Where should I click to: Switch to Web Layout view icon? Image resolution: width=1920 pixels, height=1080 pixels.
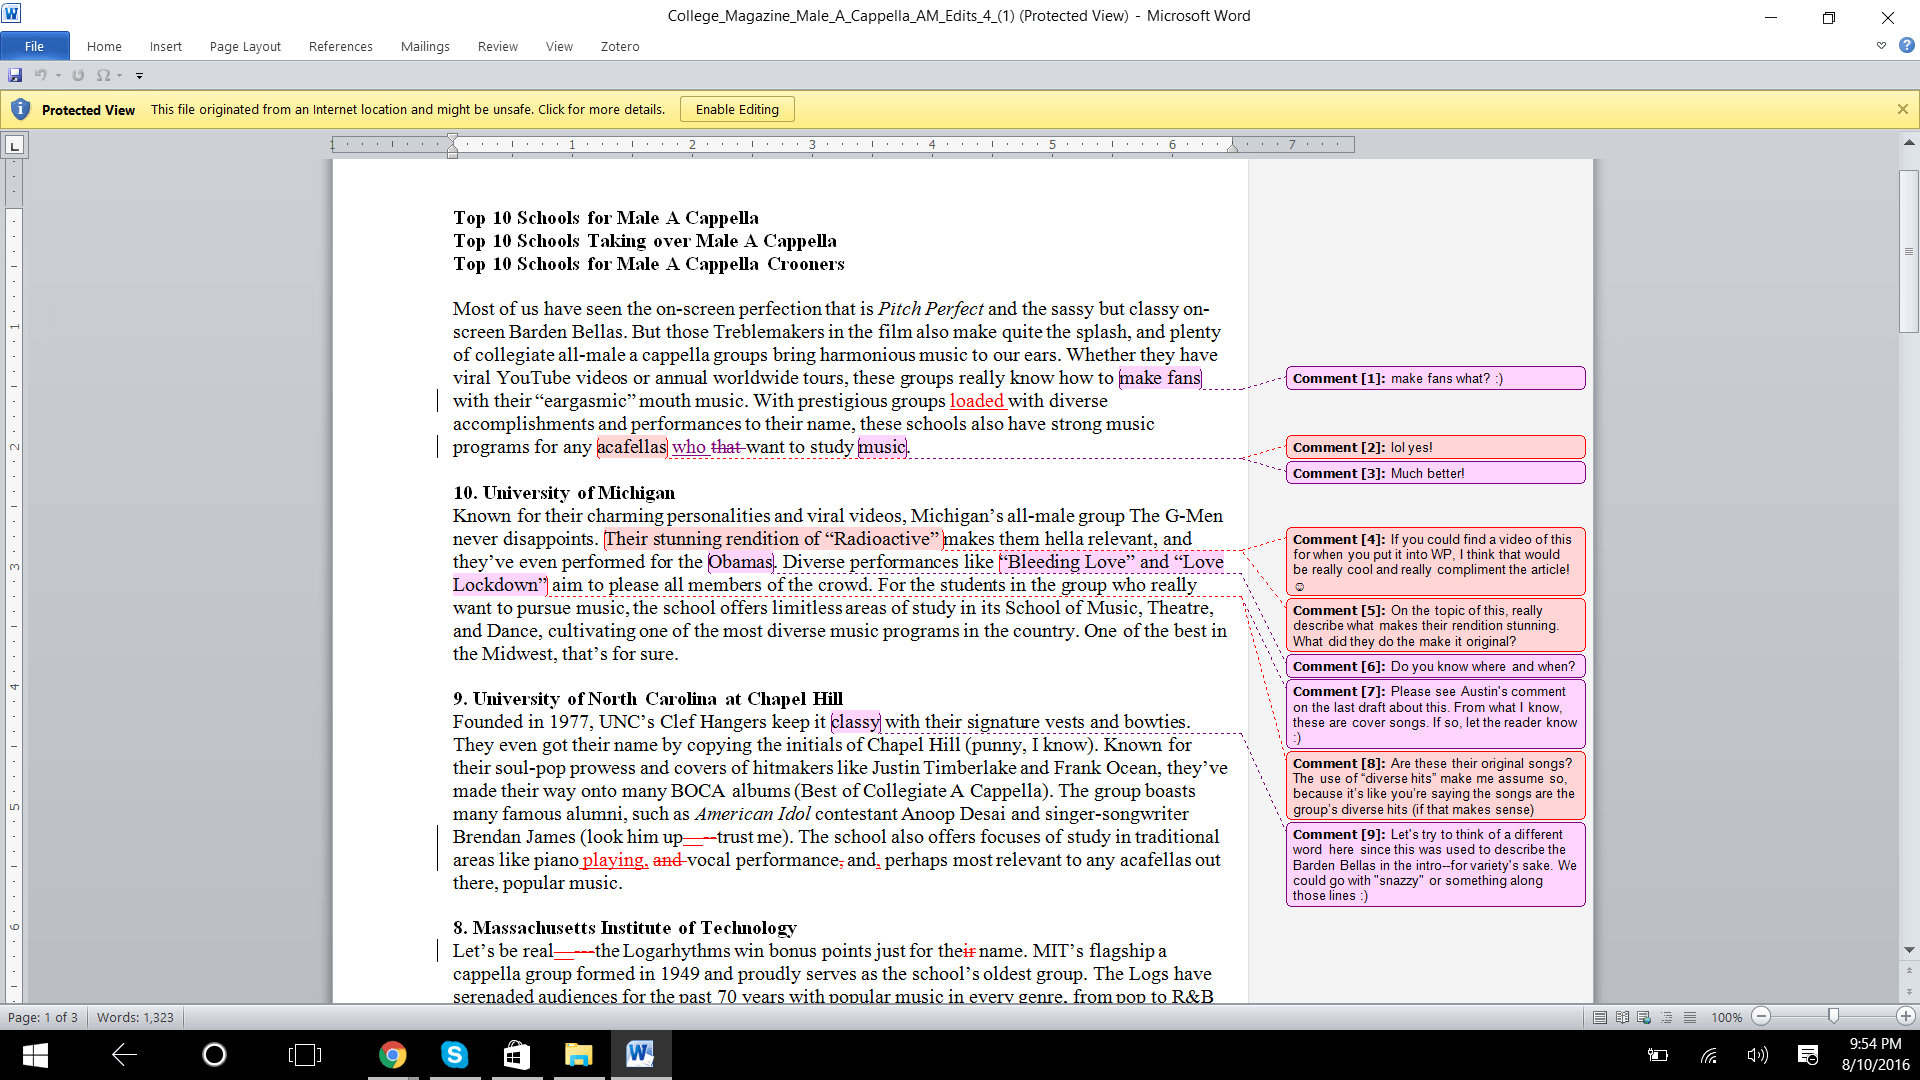coord(1644,1017)
